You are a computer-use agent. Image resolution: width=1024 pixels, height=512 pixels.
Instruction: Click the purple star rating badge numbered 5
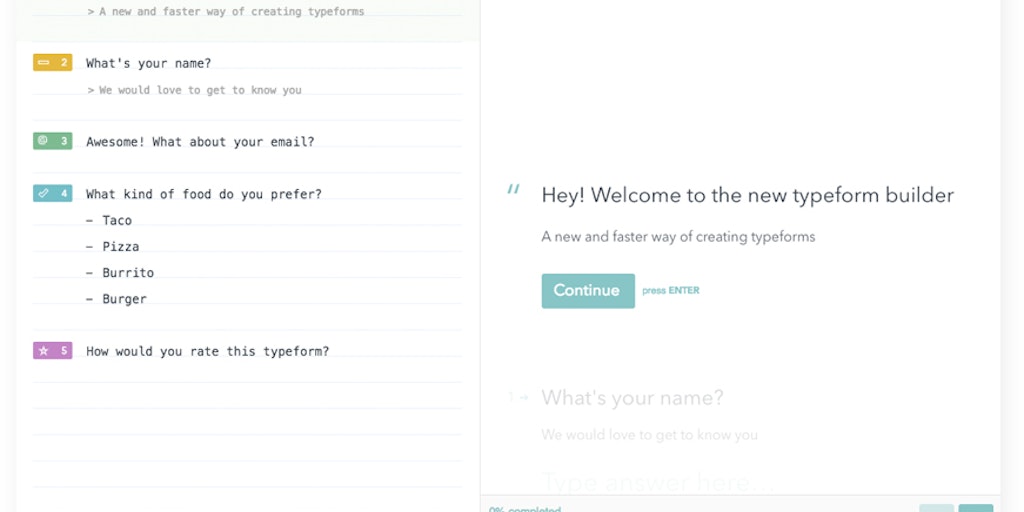[x=52, y=351]
